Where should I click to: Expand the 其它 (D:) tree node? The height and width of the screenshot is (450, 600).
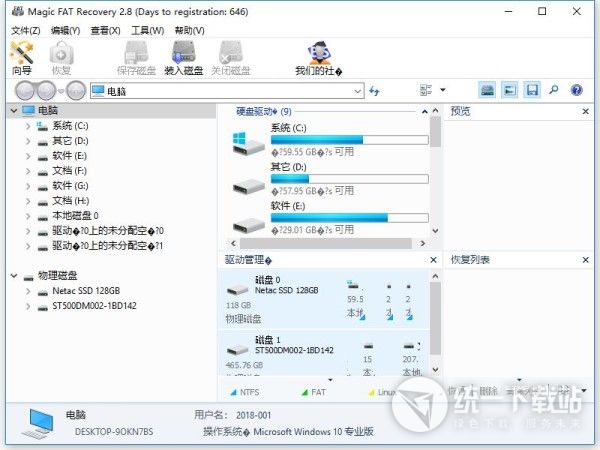pyautogui.click(x=28, y=141)
